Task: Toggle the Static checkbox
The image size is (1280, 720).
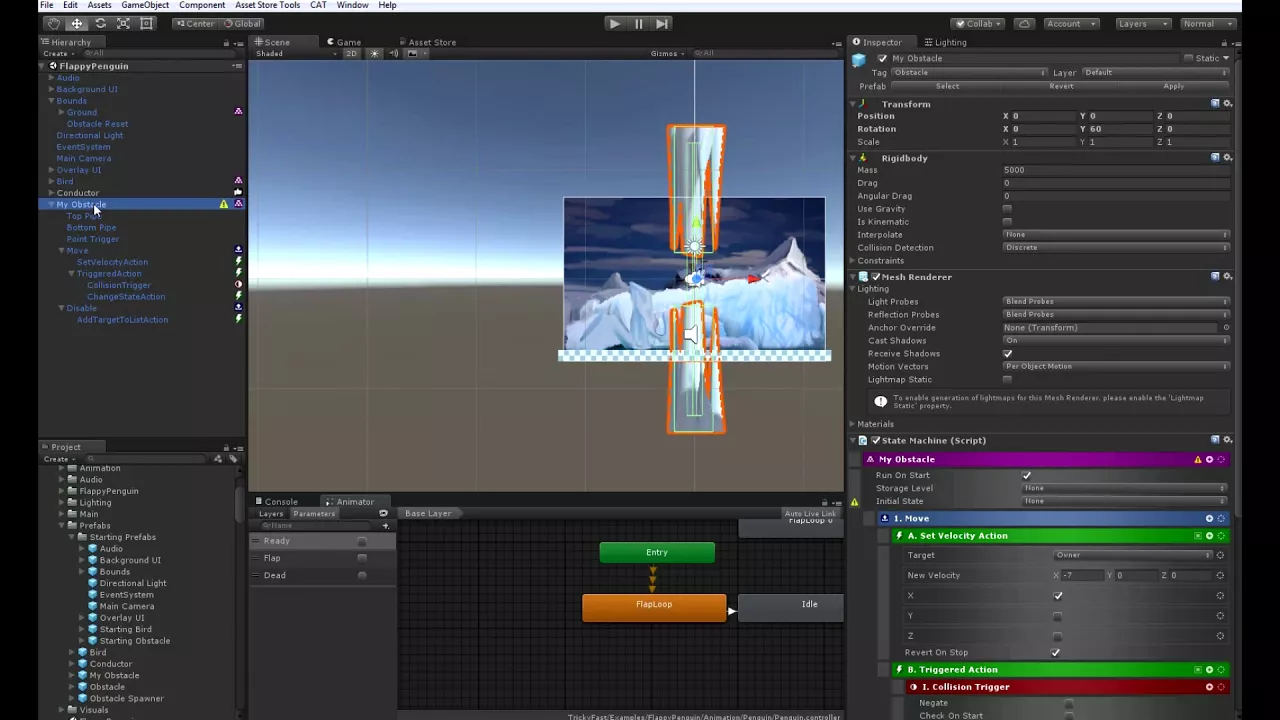Action: (1189, 59)
